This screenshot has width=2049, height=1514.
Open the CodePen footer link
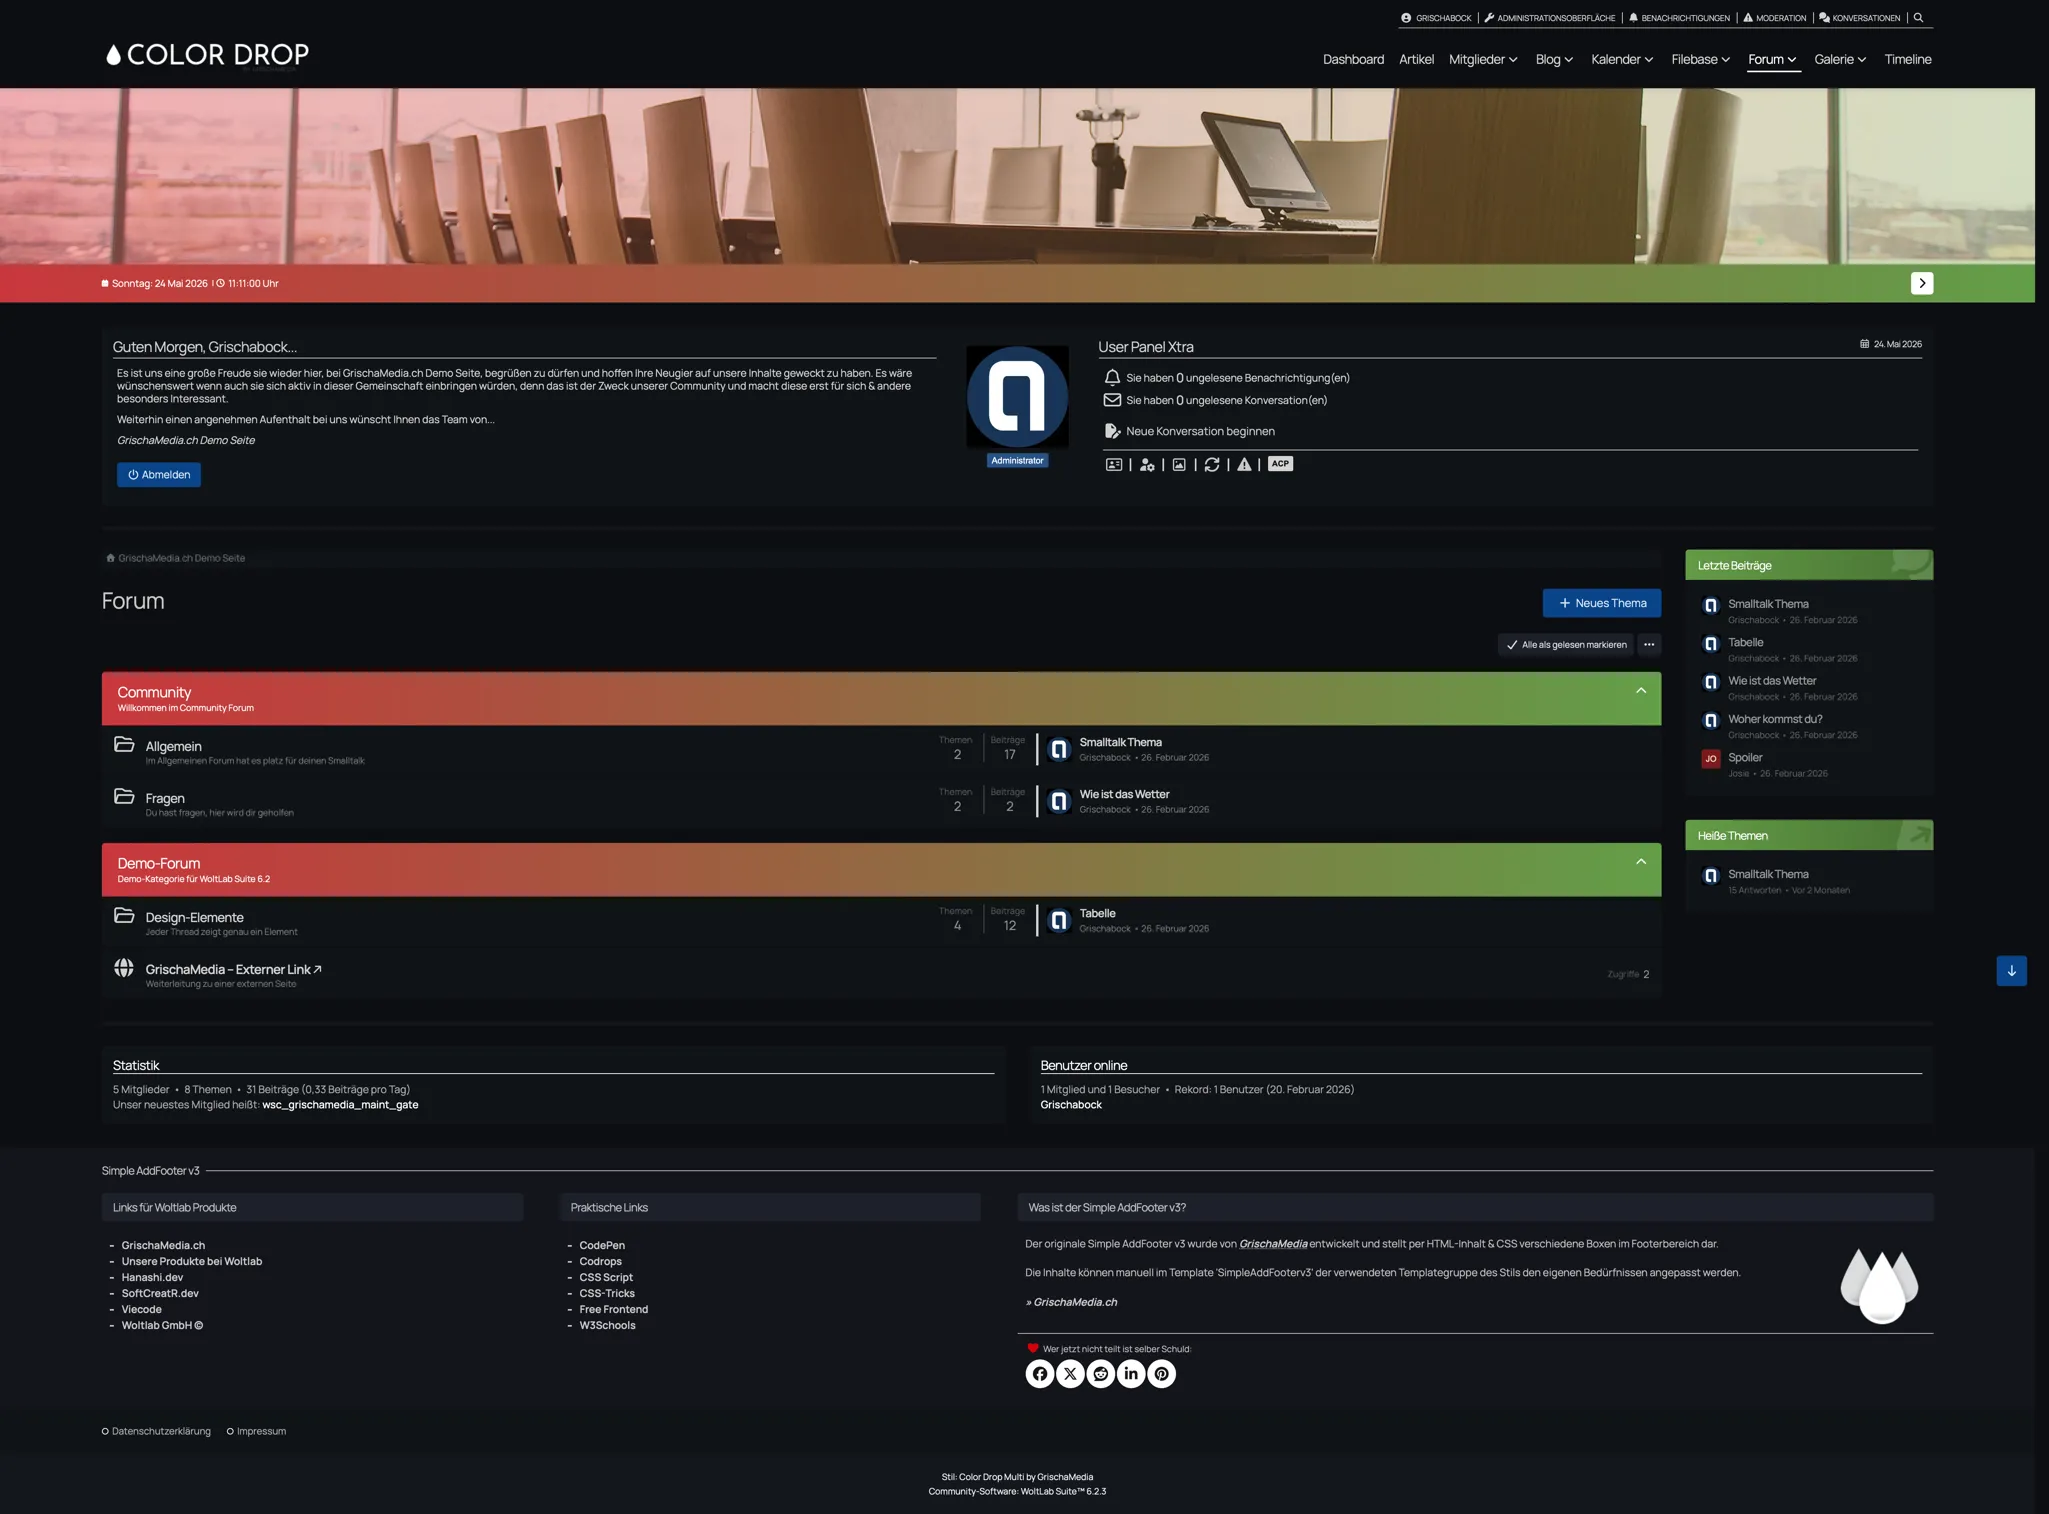pos(602,1245)
